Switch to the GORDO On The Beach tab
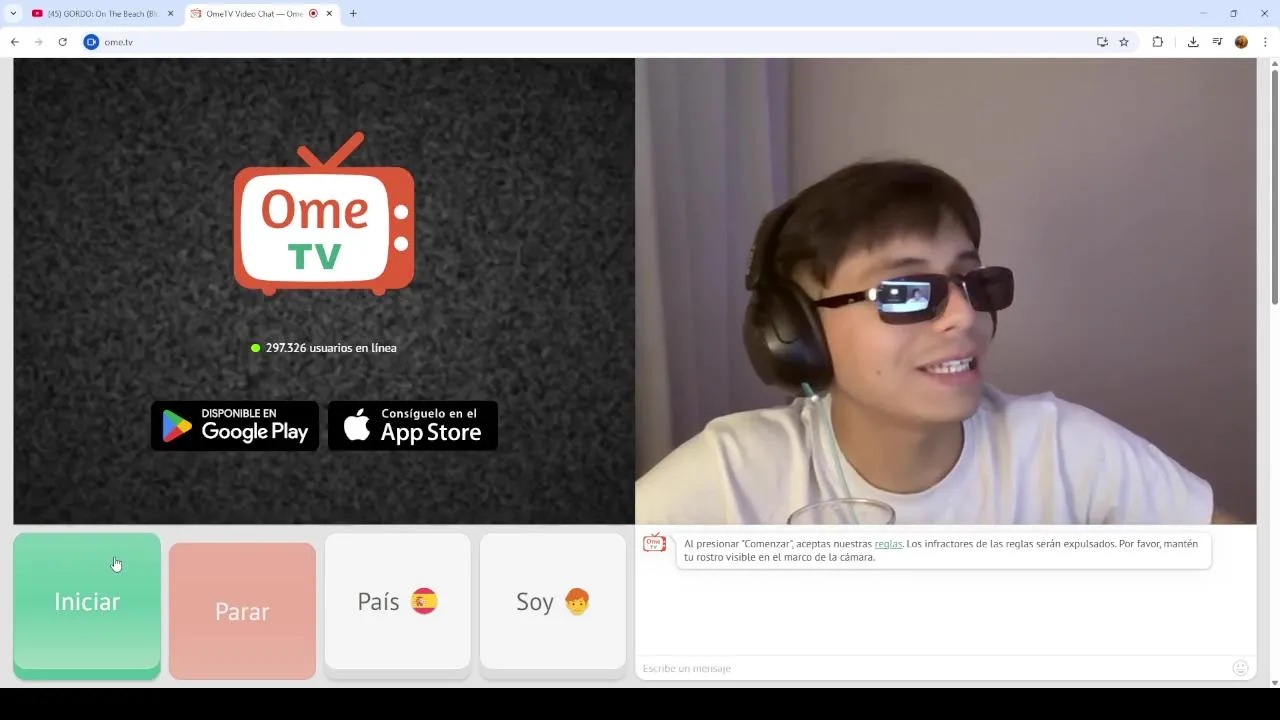This screenshot has height=720, width=1280. click(x=103, y=14)
